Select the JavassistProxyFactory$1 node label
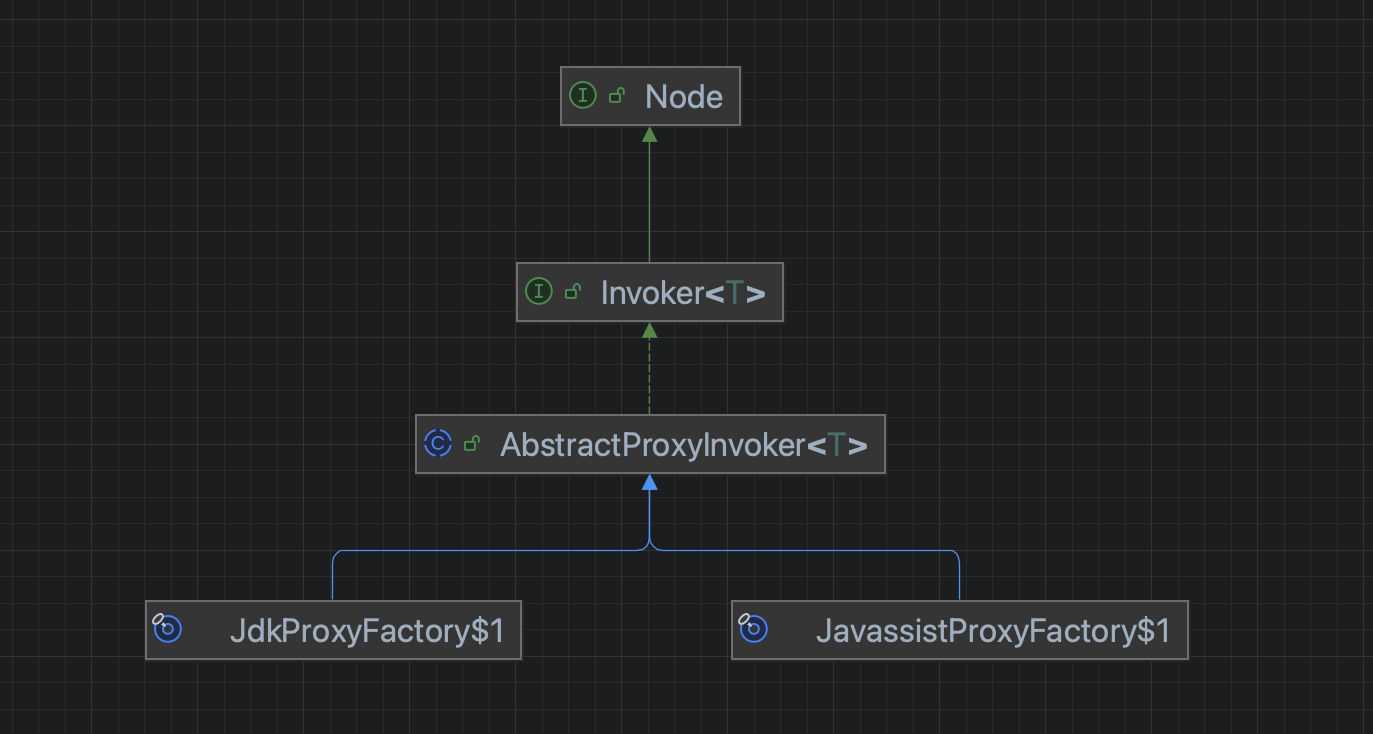The width and height of the screenshot is (1373, 734). click(993, 630)
